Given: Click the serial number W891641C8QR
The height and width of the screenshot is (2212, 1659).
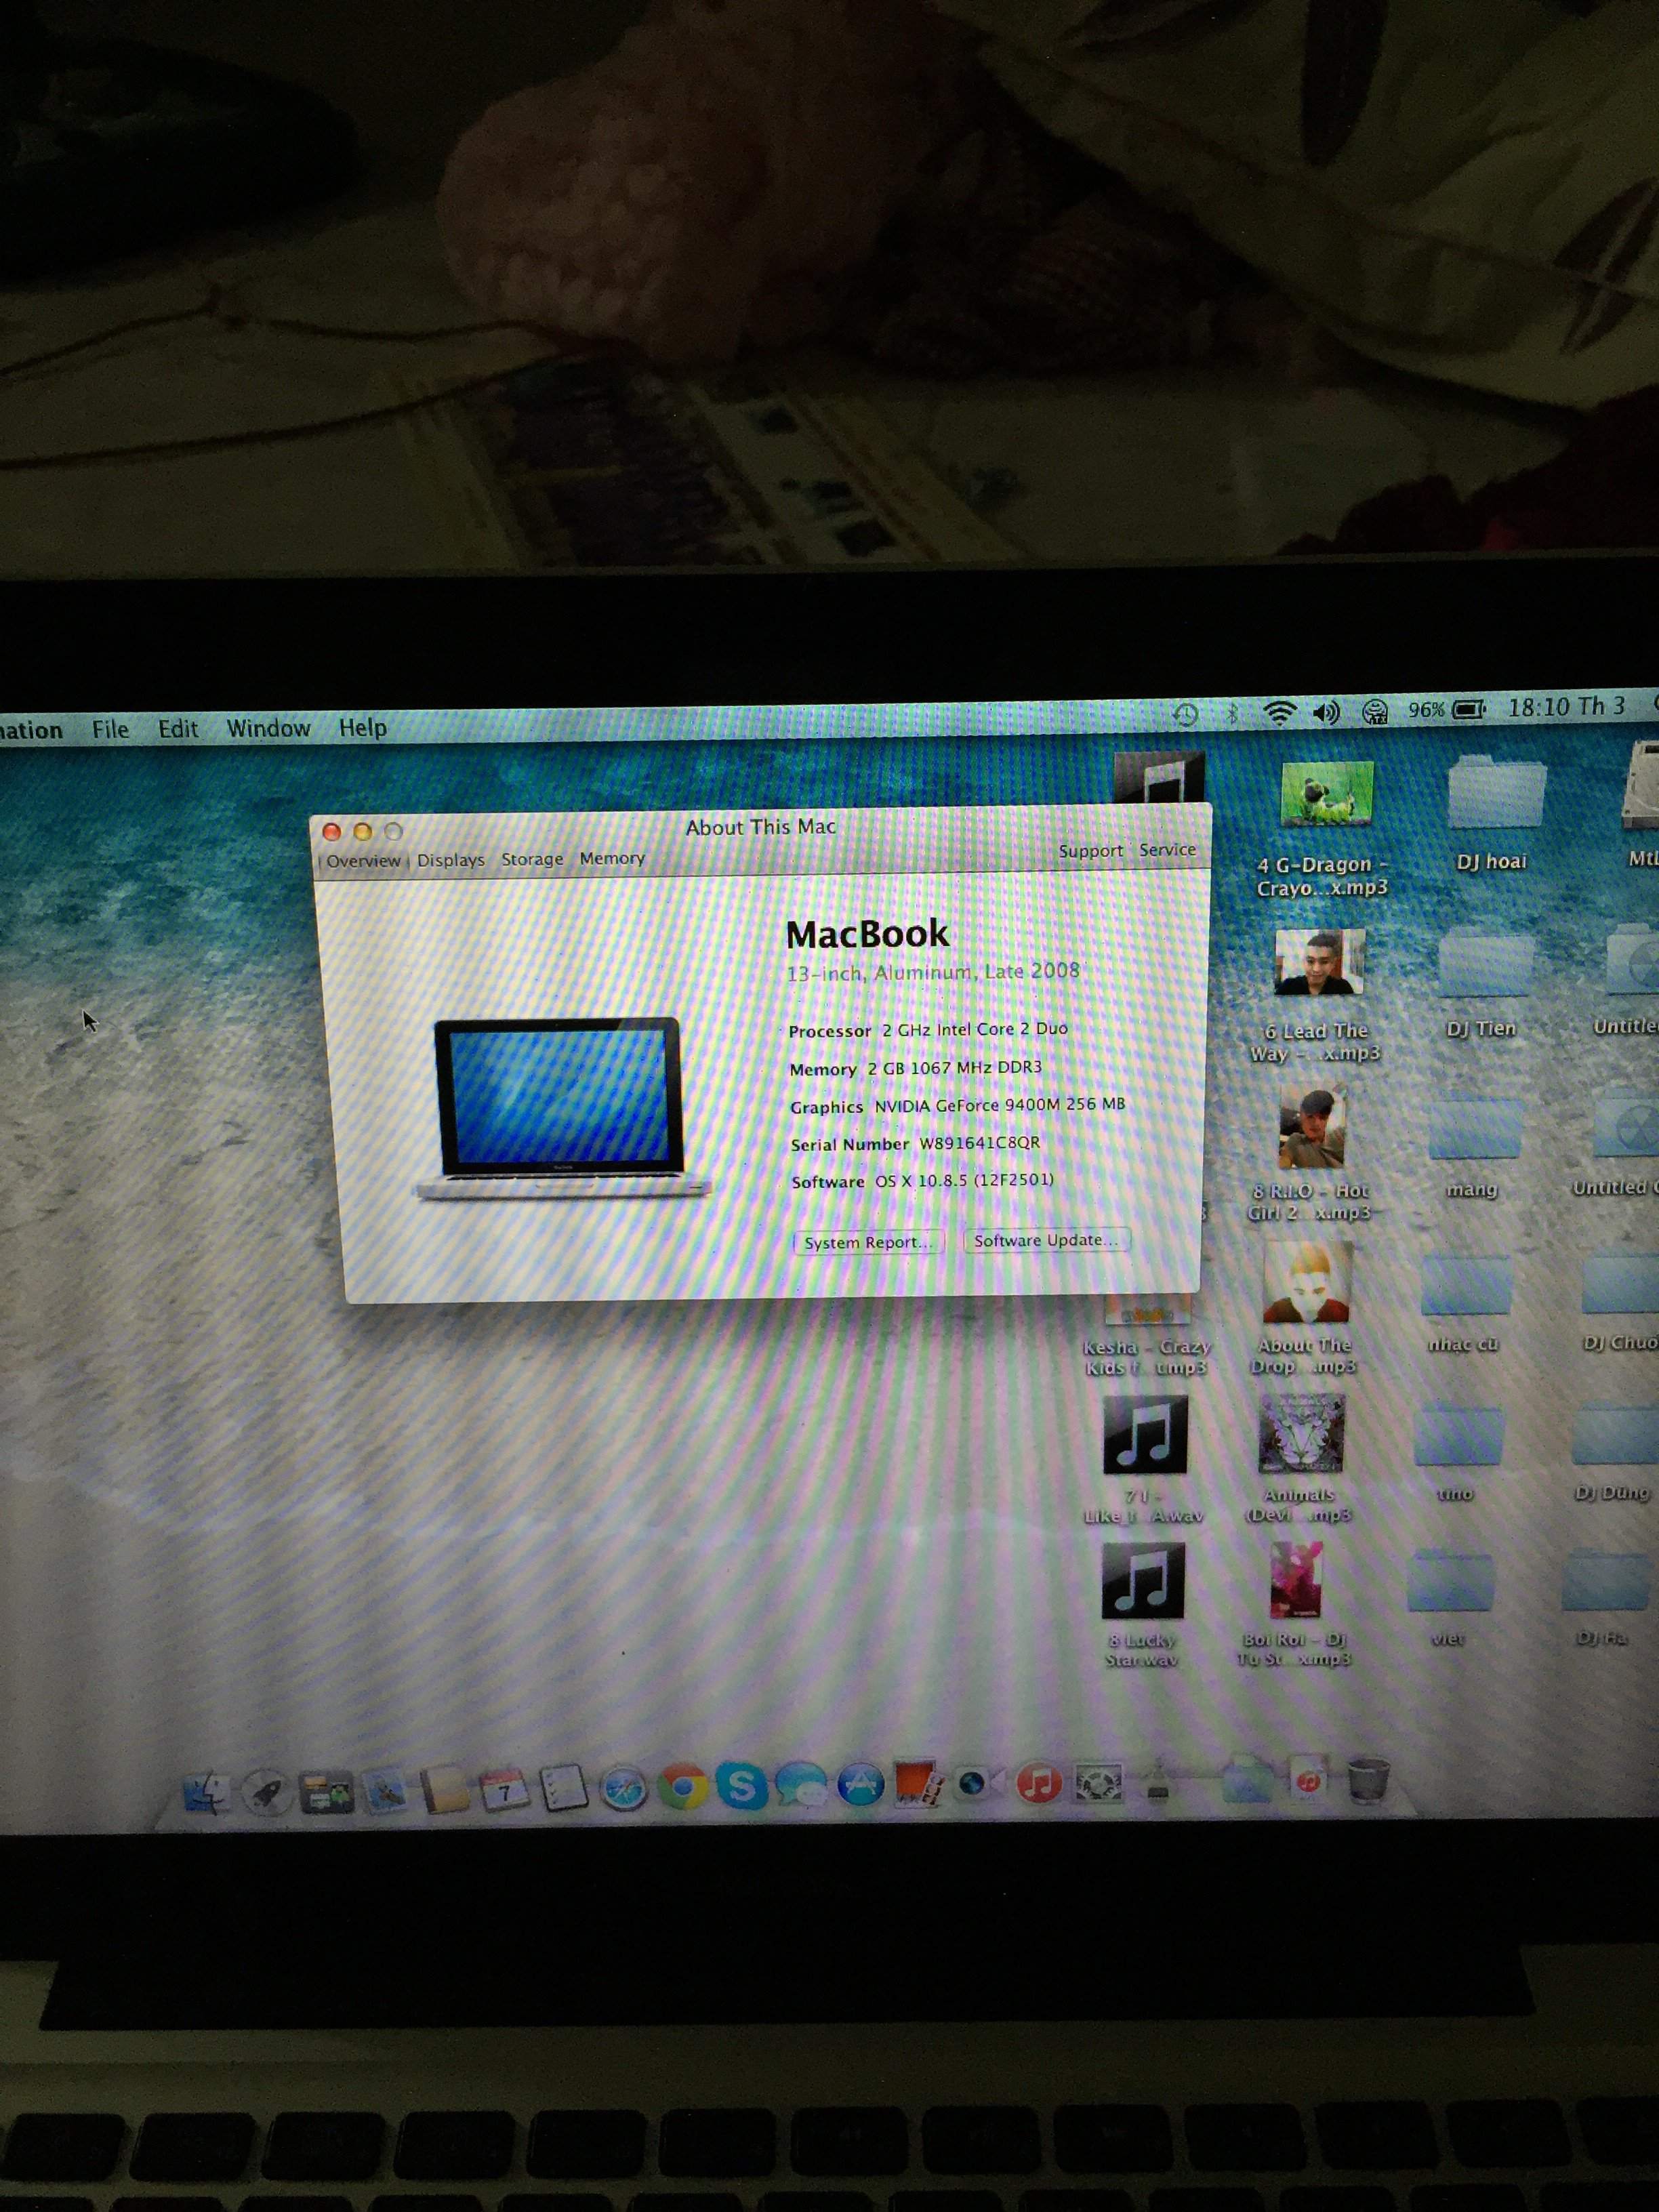Looking at the screenshot, I should 980,1143.
